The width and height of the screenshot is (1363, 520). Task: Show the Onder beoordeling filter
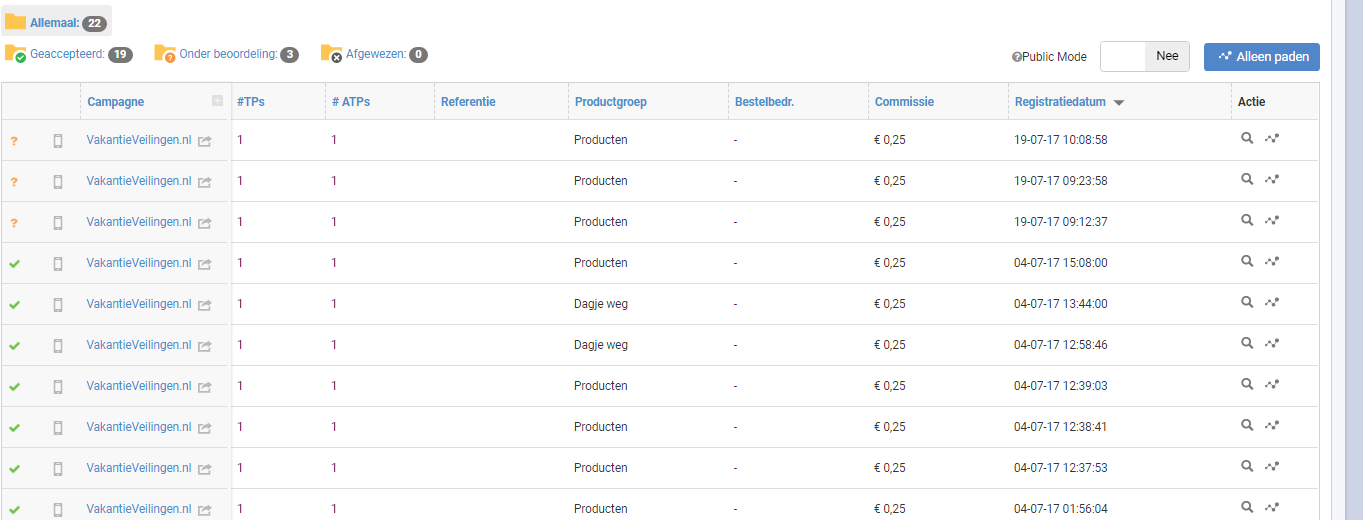click(x=226, y=54)
